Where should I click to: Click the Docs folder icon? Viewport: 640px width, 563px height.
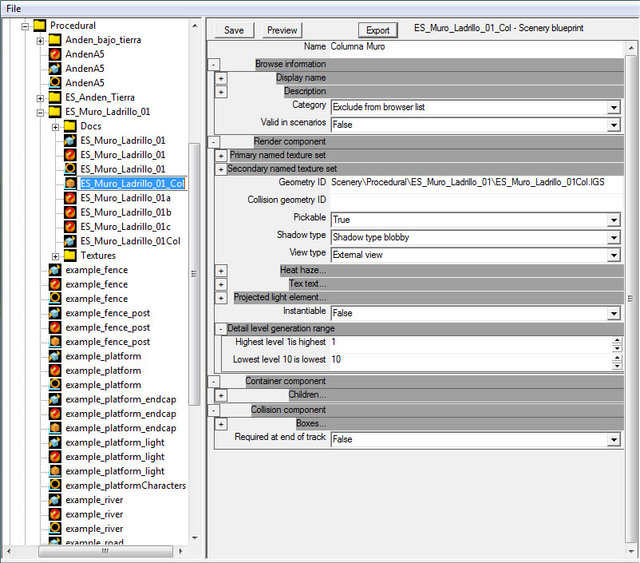click(x=71, y=126)
